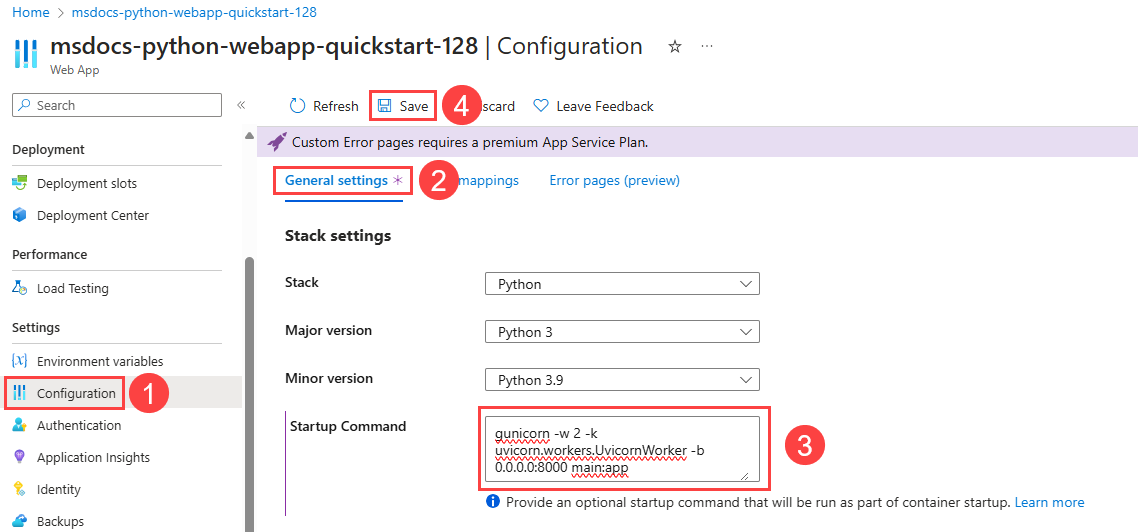Open Application Insights bulb icon

click(x=19, y=457)
